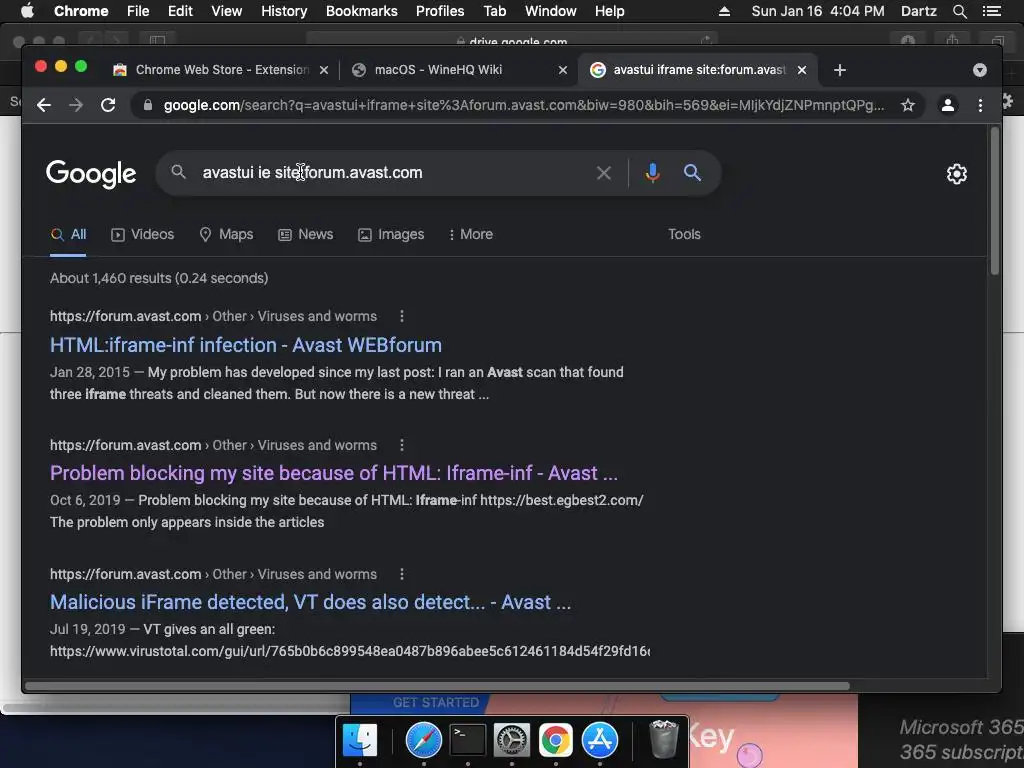The image size is (1024, 768).
Task: Open the File menu in the menu bar
Action: coord(138,11)
